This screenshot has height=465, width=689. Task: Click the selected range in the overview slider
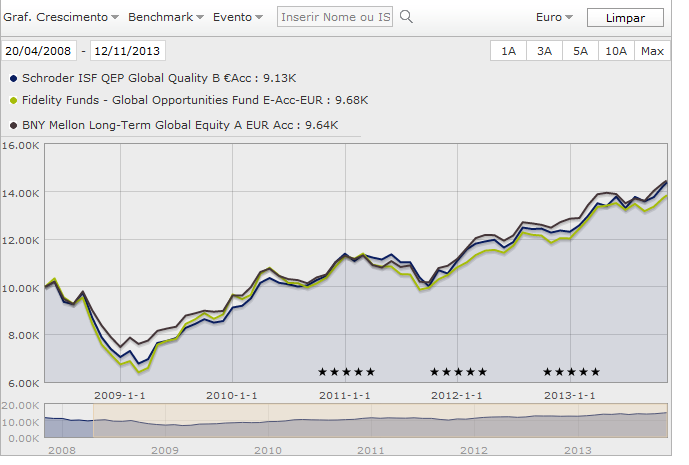380,420
